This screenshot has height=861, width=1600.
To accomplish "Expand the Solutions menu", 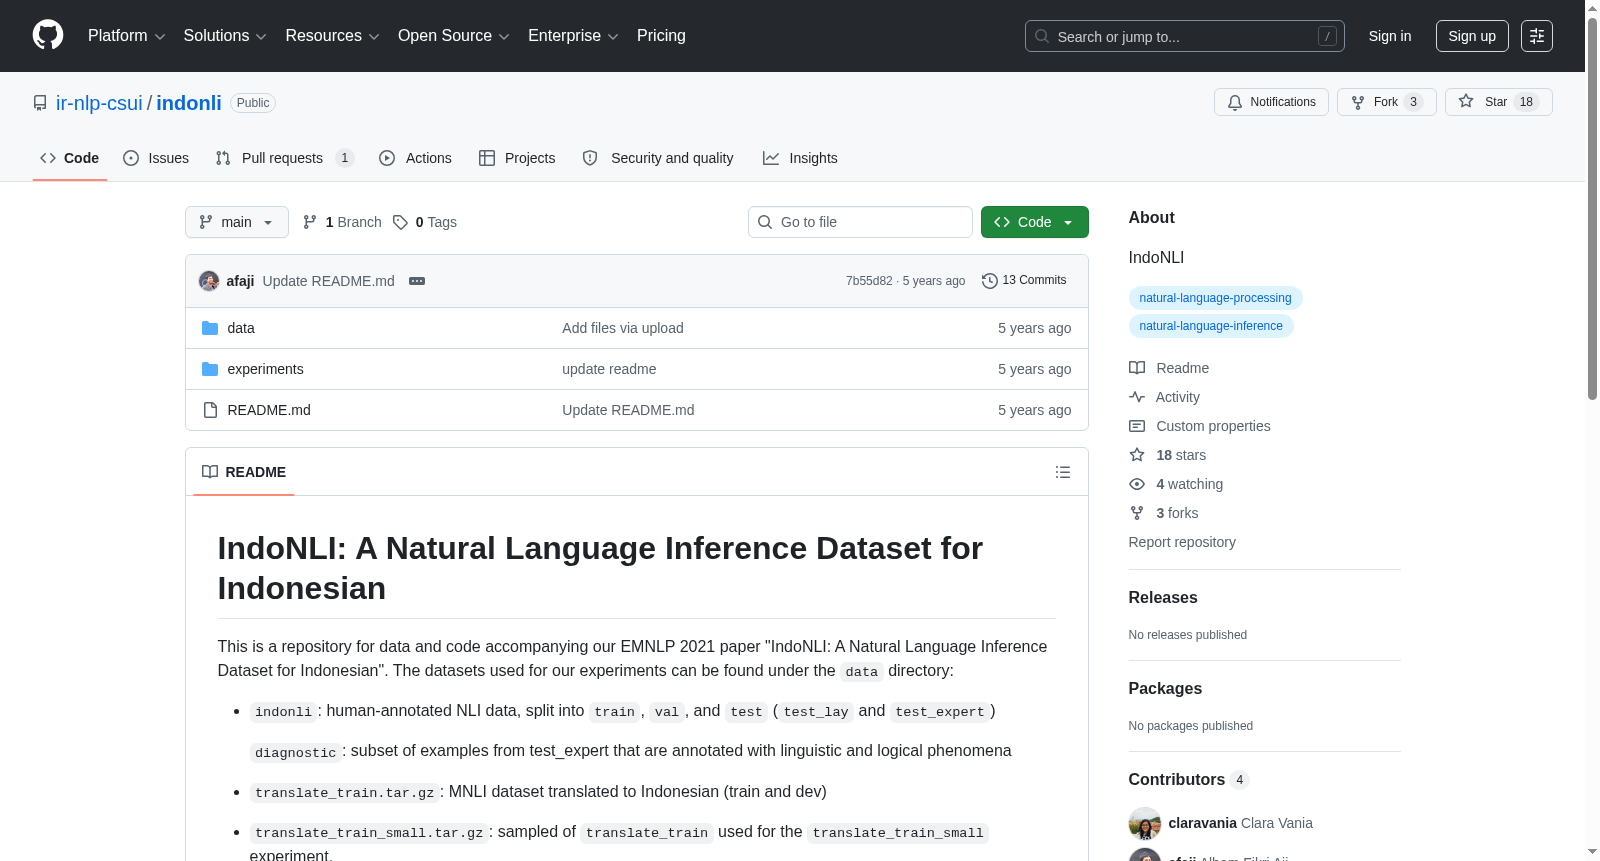I will coord(225,36).
